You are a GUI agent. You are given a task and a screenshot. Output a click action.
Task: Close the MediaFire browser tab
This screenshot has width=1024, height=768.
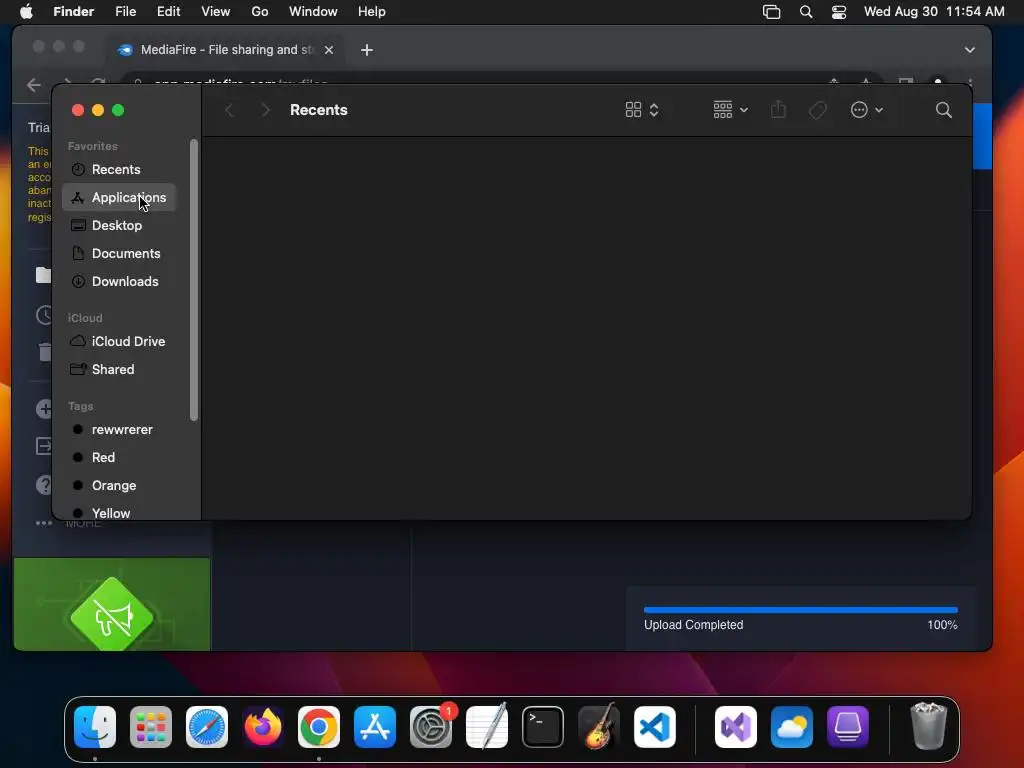click(329, 50)
